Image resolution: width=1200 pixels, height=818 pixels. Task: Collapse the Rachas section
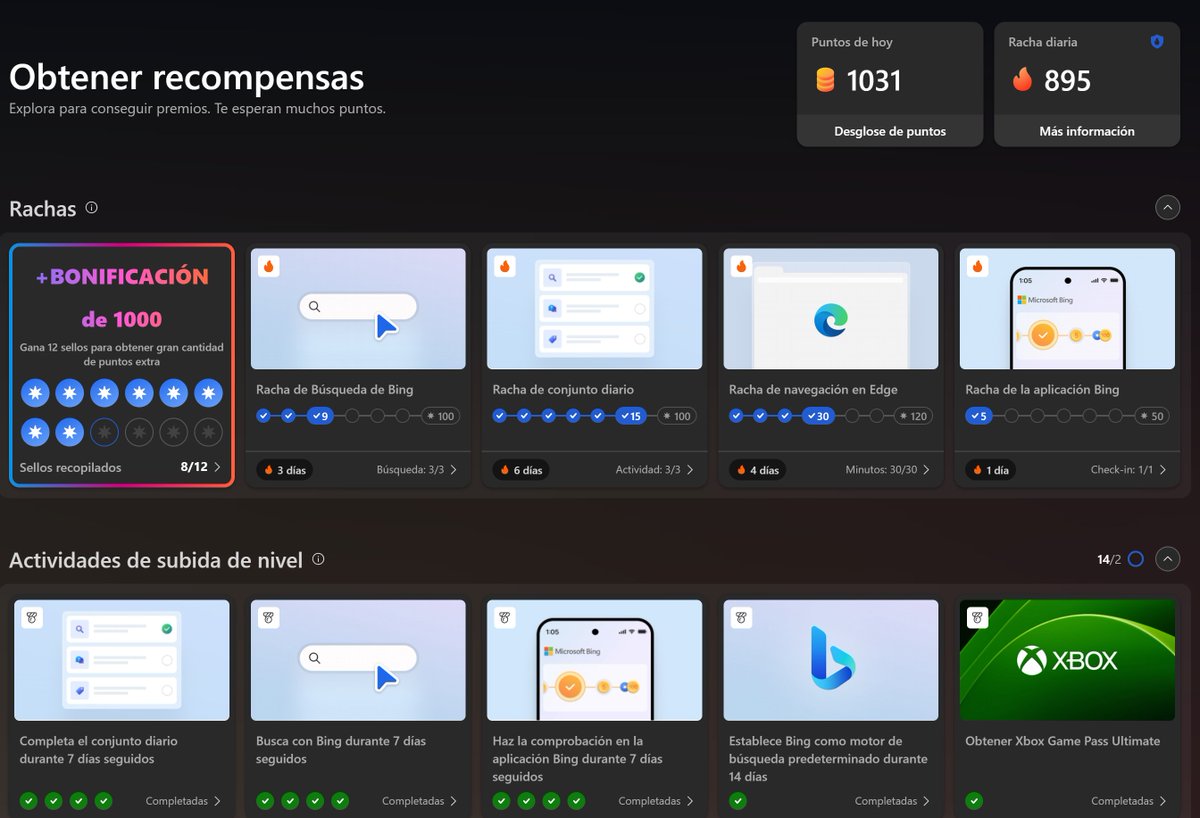(x=1167, y=207)
